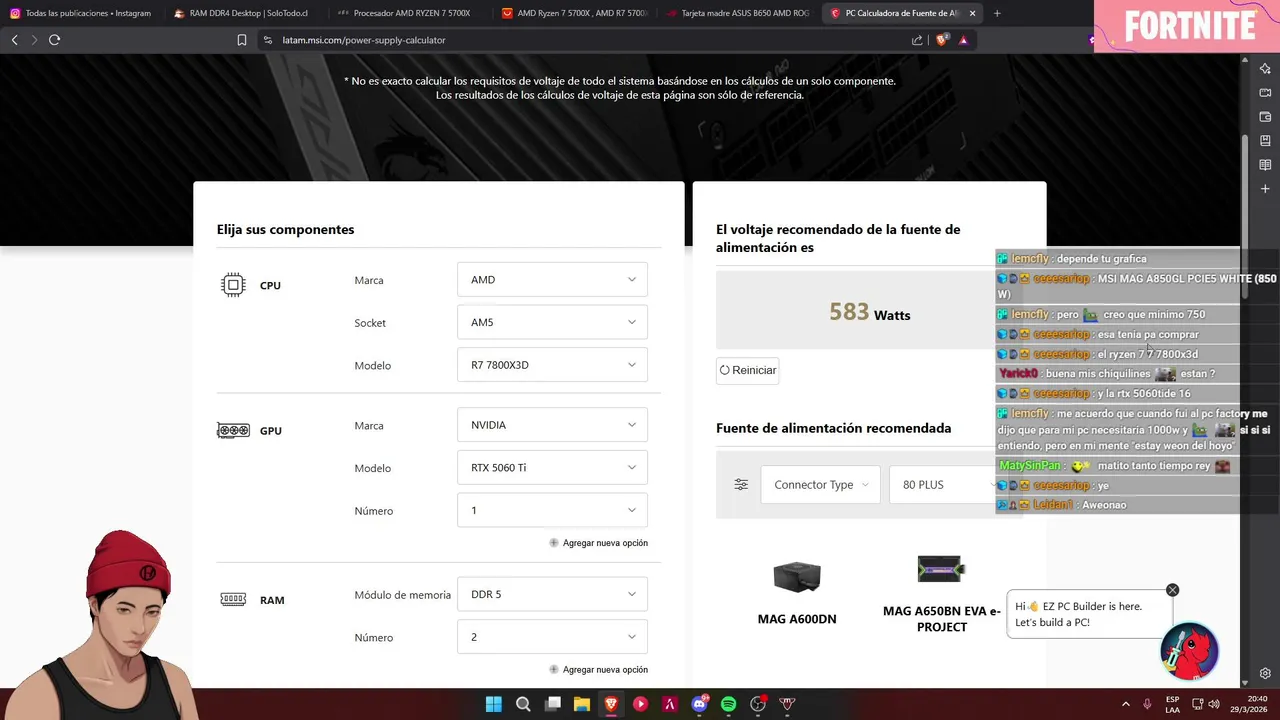Open the red play-button app on taskbar
Screen dimensions: 1280x720
click(x=640, y=704)
